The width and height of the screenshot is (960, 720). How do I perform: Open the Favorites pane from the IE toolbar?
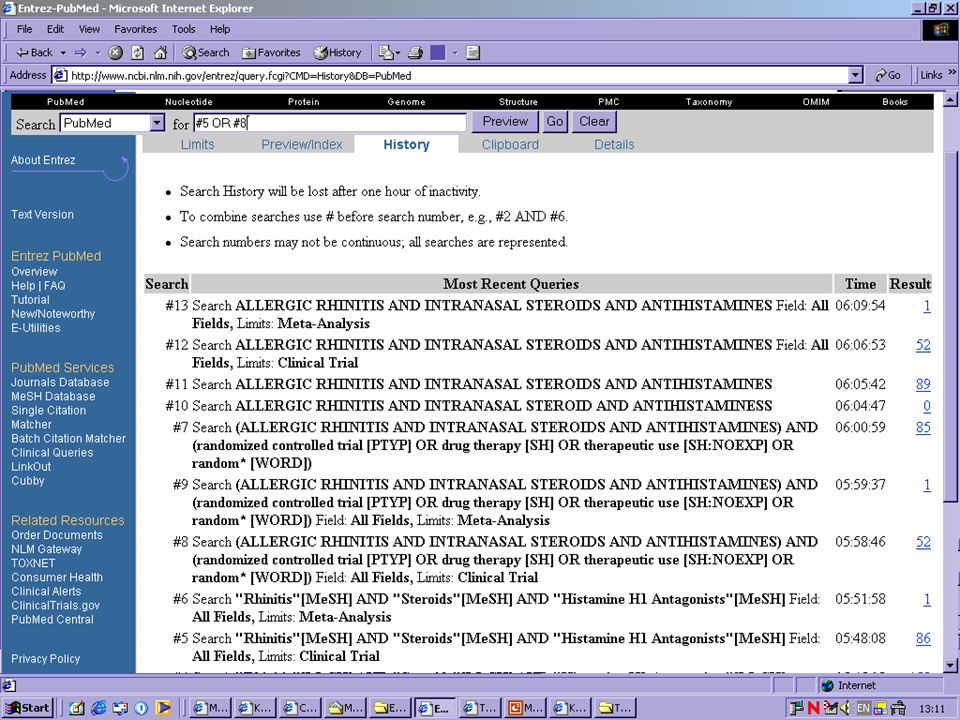coord(271,53)
